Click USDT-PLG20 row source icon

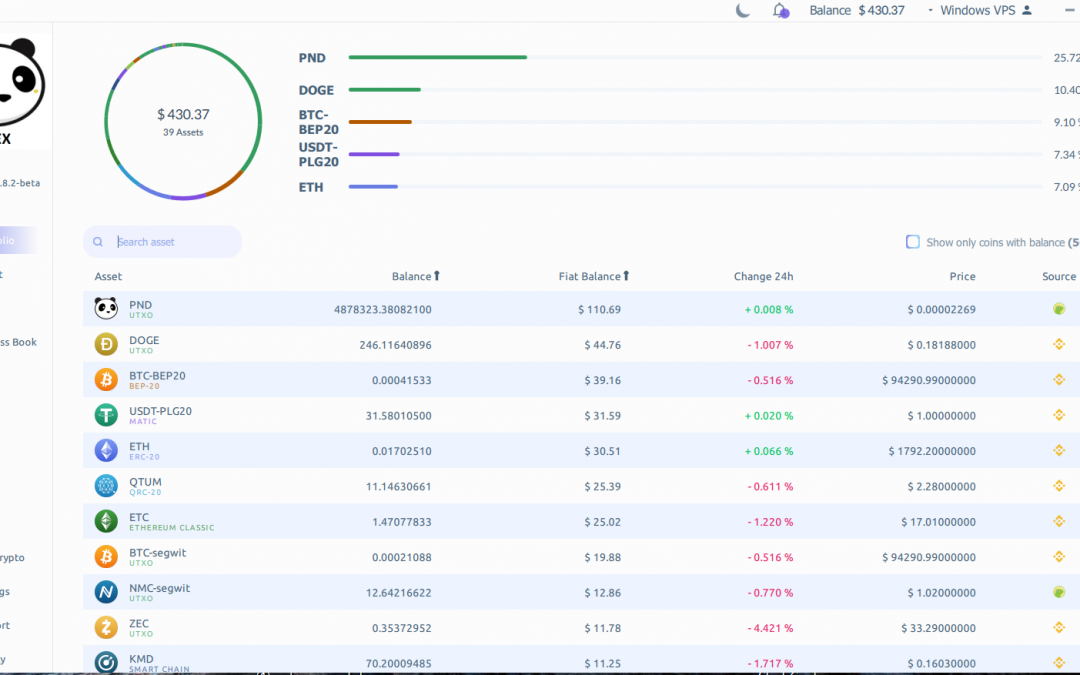point(1059,415)
